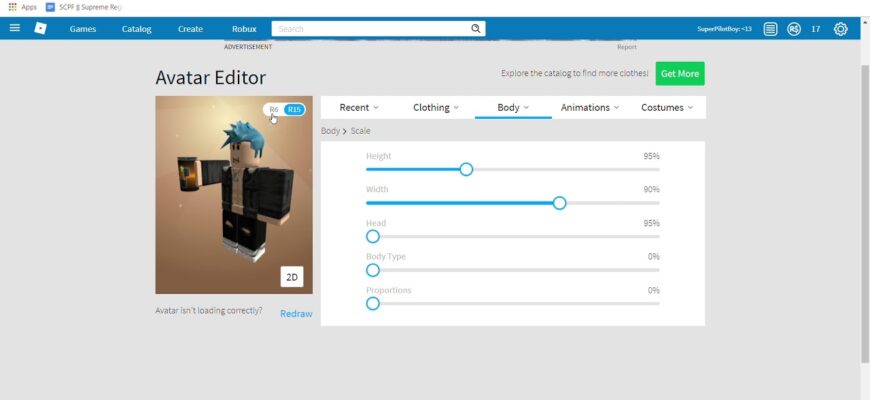The image size is (870, 400).
Task: Expand the Costumes dropdown tab
Action: (667, 108)
